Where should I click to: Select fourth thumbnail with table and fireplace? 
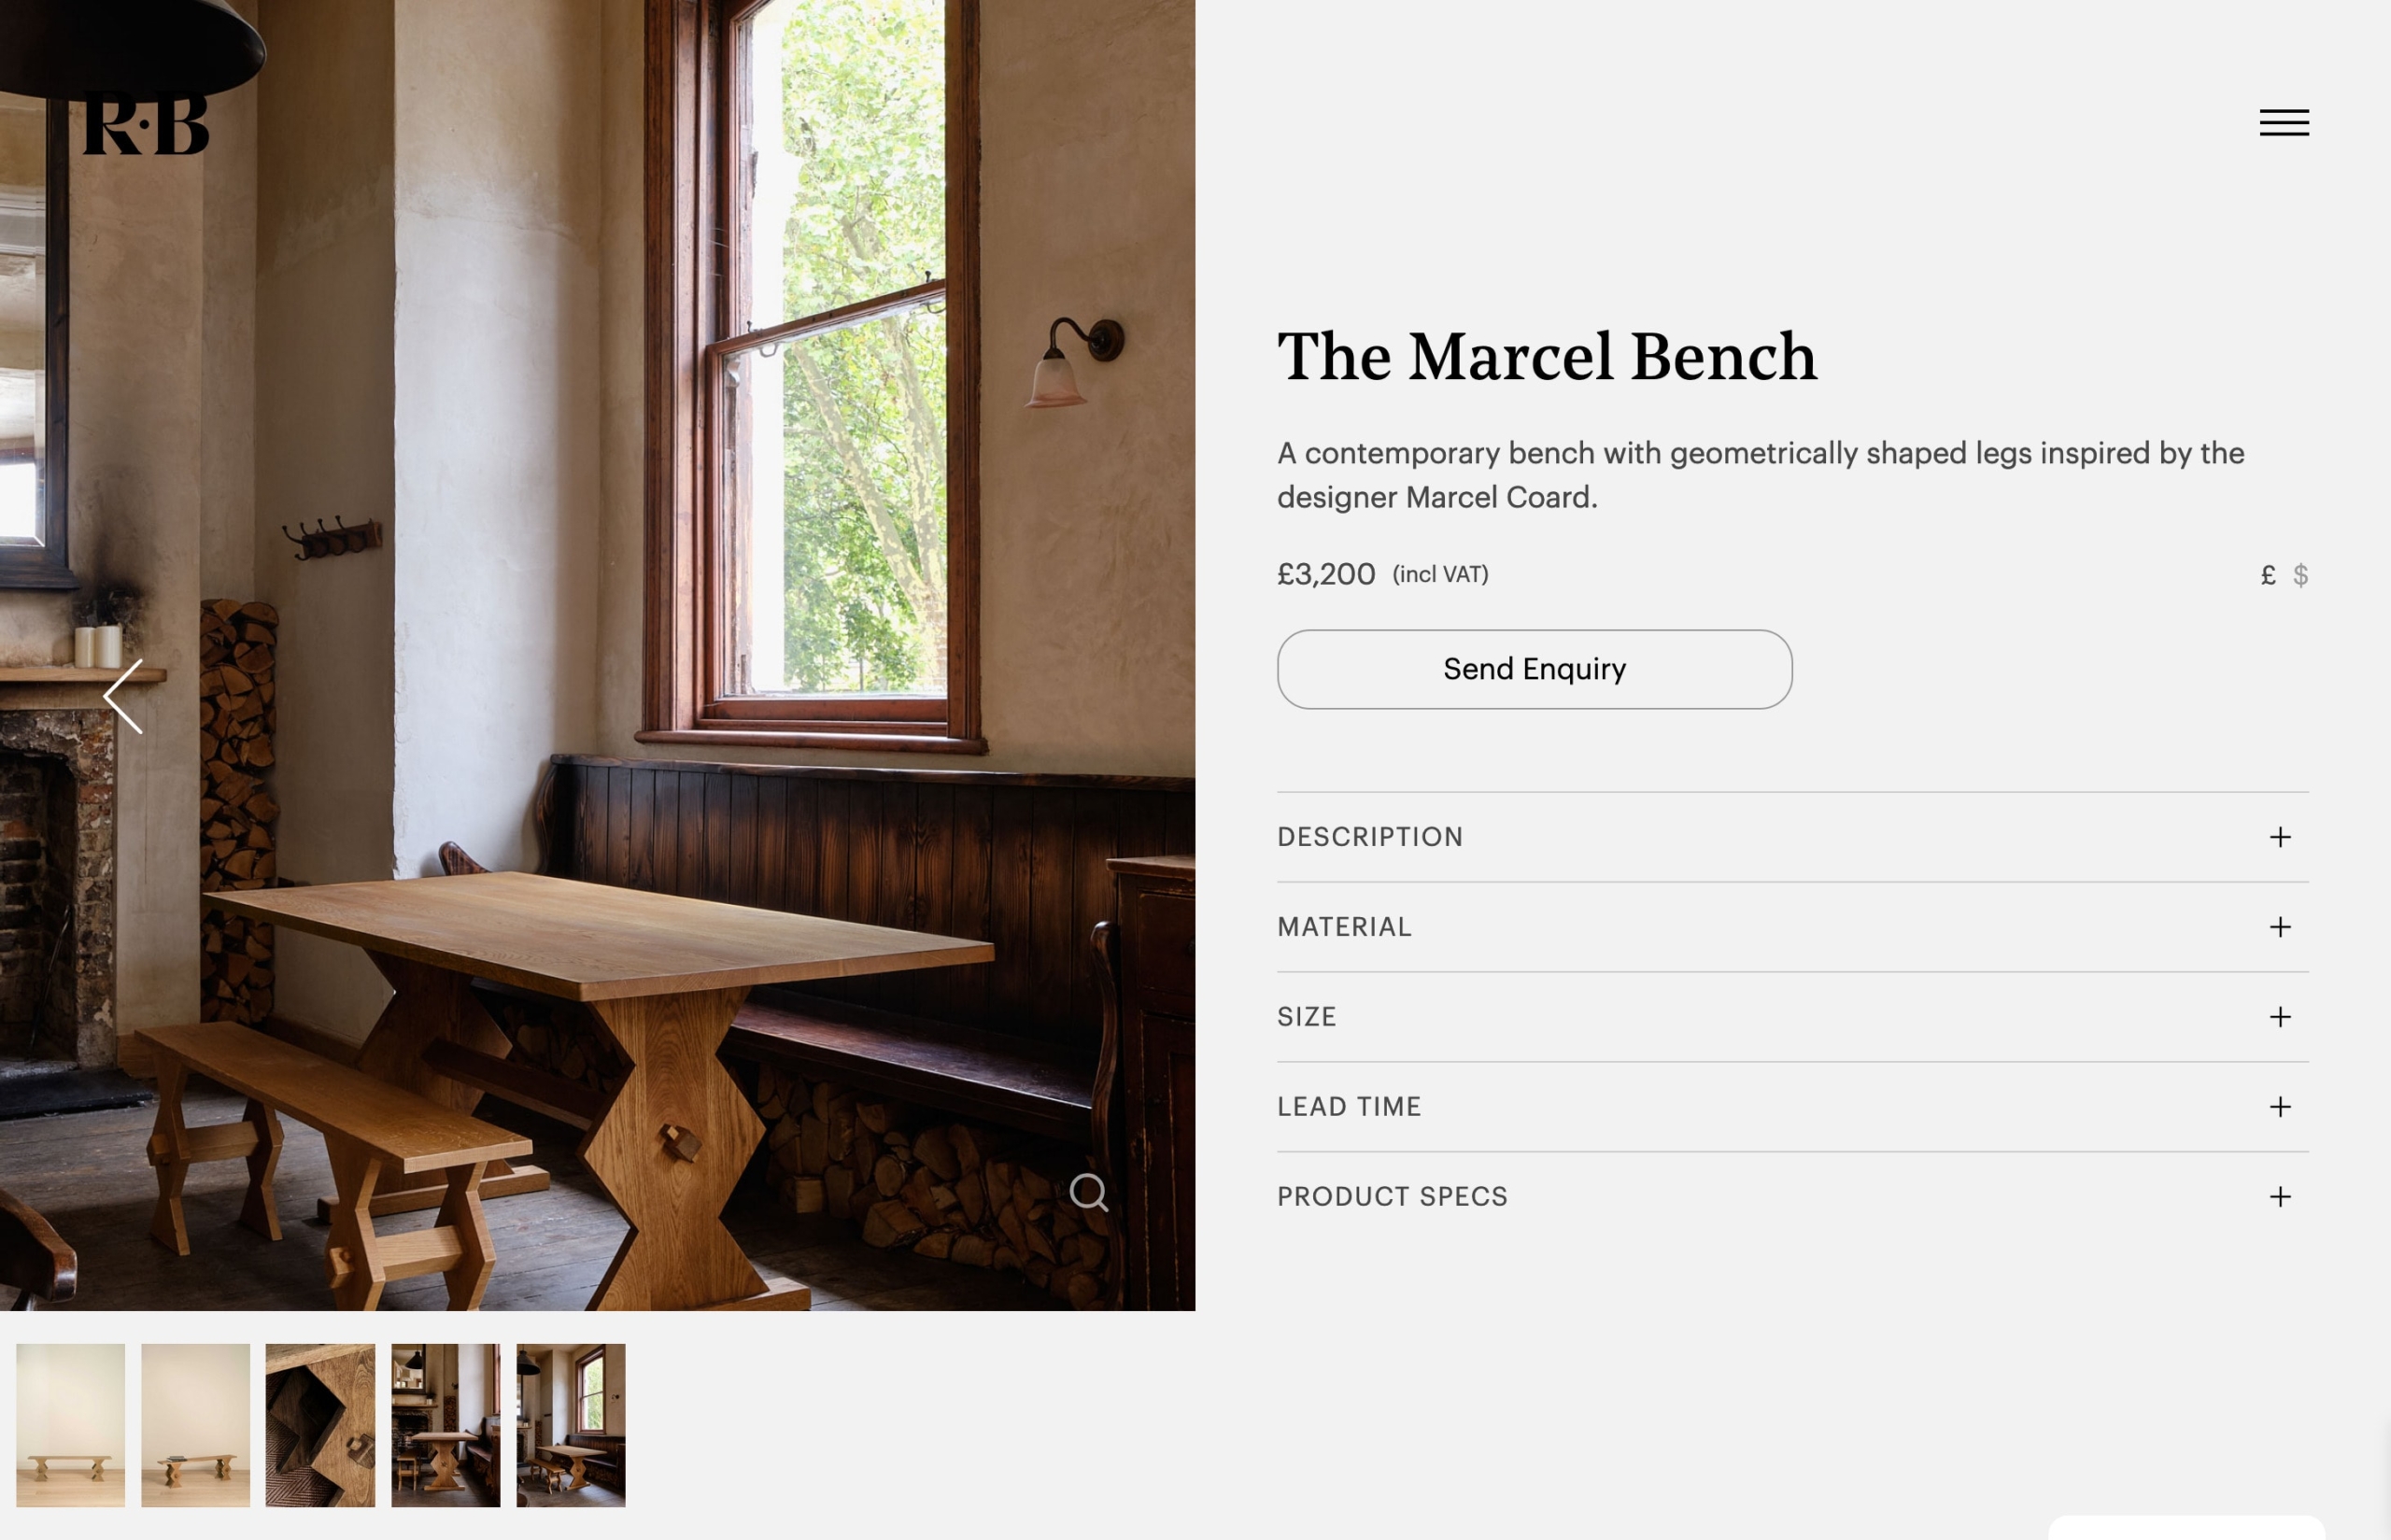(445, 1425)
